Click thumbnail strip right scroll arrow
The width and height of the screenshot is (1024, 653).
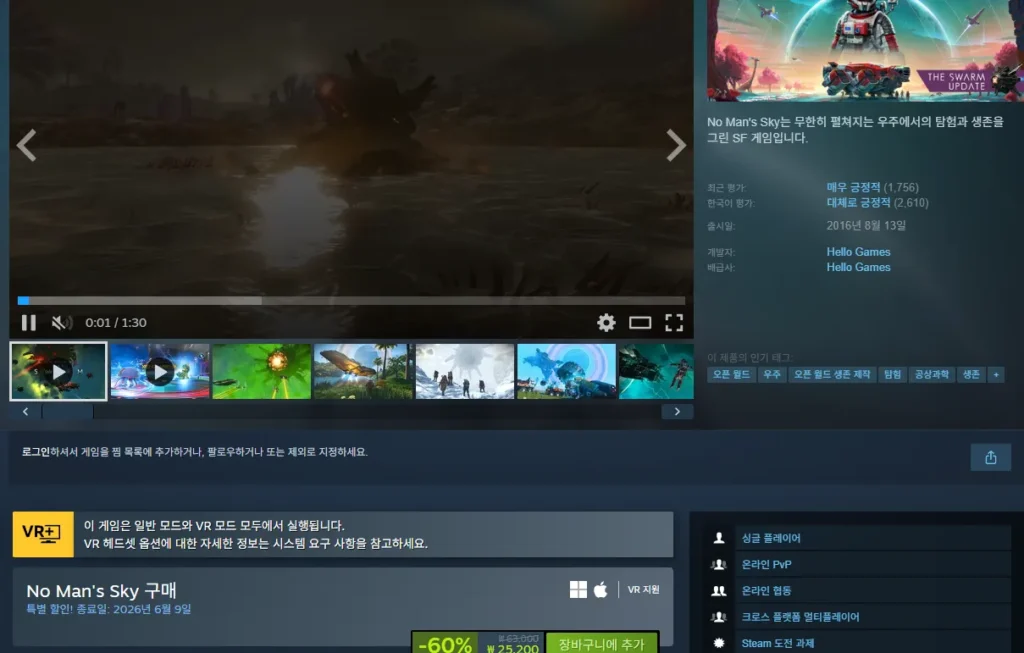(x=677, y=411)
